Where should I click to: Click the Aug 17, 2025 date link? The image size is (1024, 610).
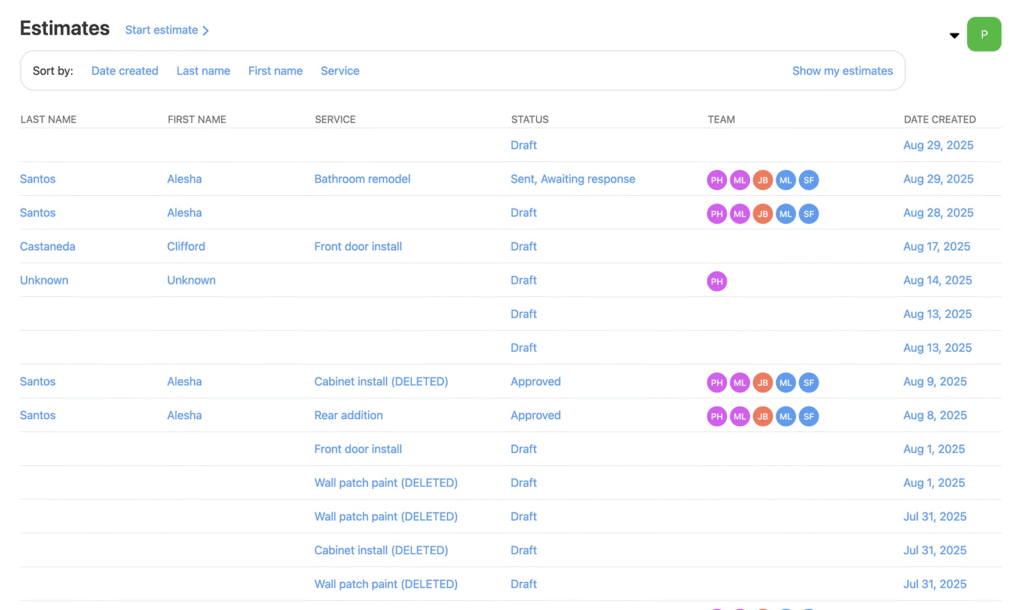[x=936, y=247]
